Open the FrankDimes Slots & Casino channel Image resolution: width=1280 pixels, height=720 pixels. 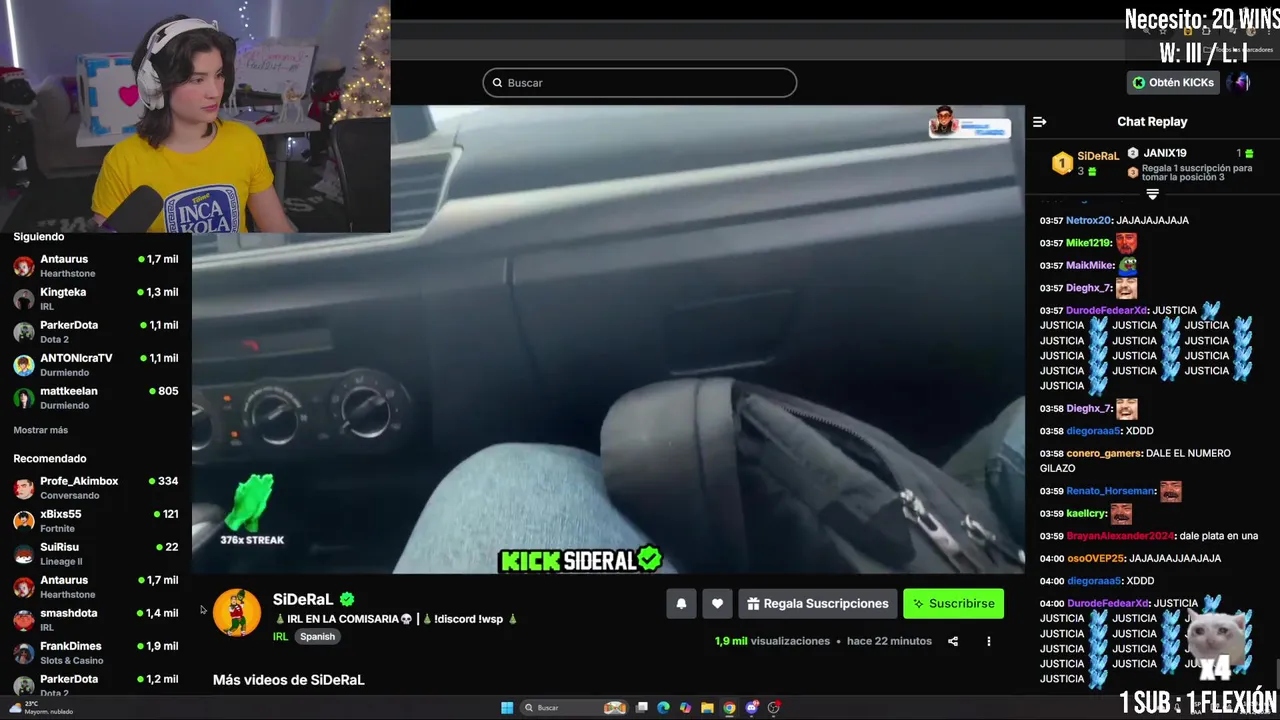(x=96, y=653)
